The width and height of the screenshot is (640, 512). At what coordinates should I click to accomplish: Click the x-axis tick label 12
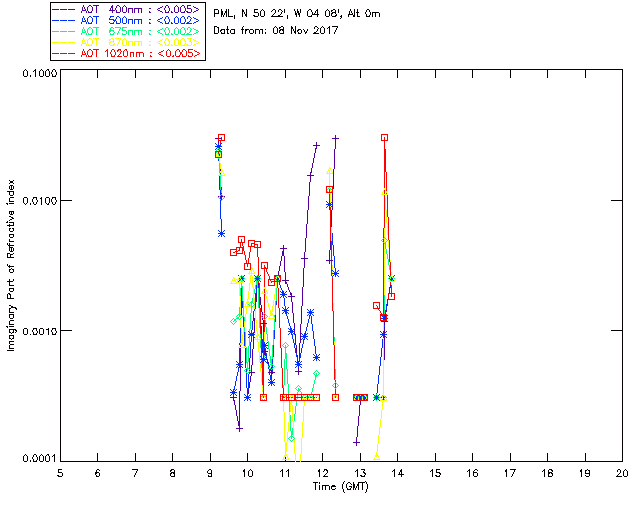pos(322,471)
